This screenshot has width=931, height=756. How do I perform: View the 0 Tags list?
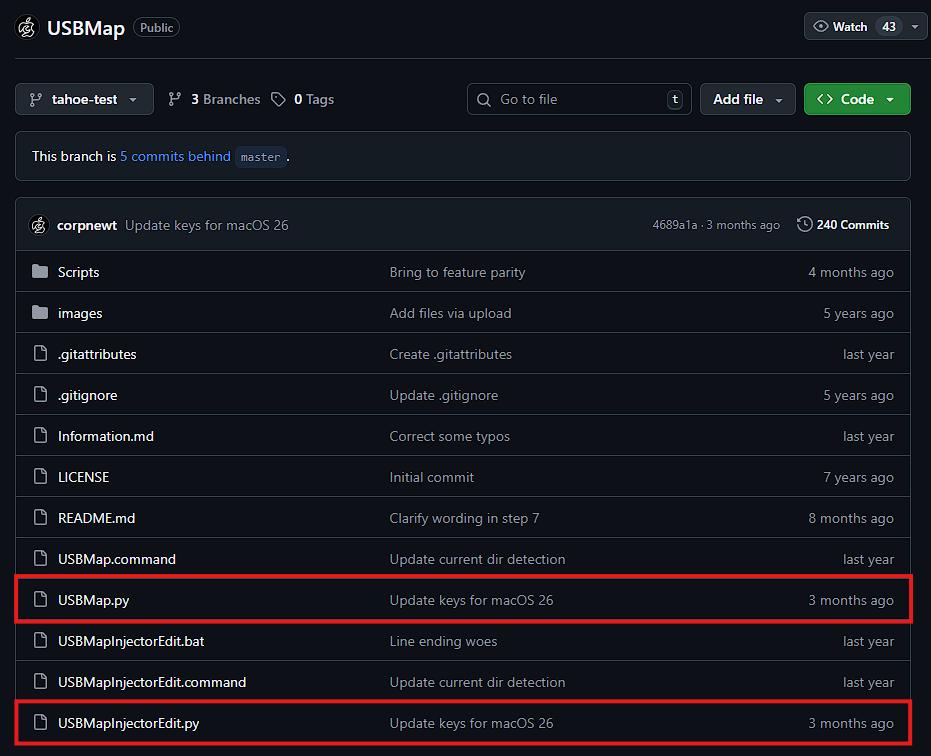303,99
